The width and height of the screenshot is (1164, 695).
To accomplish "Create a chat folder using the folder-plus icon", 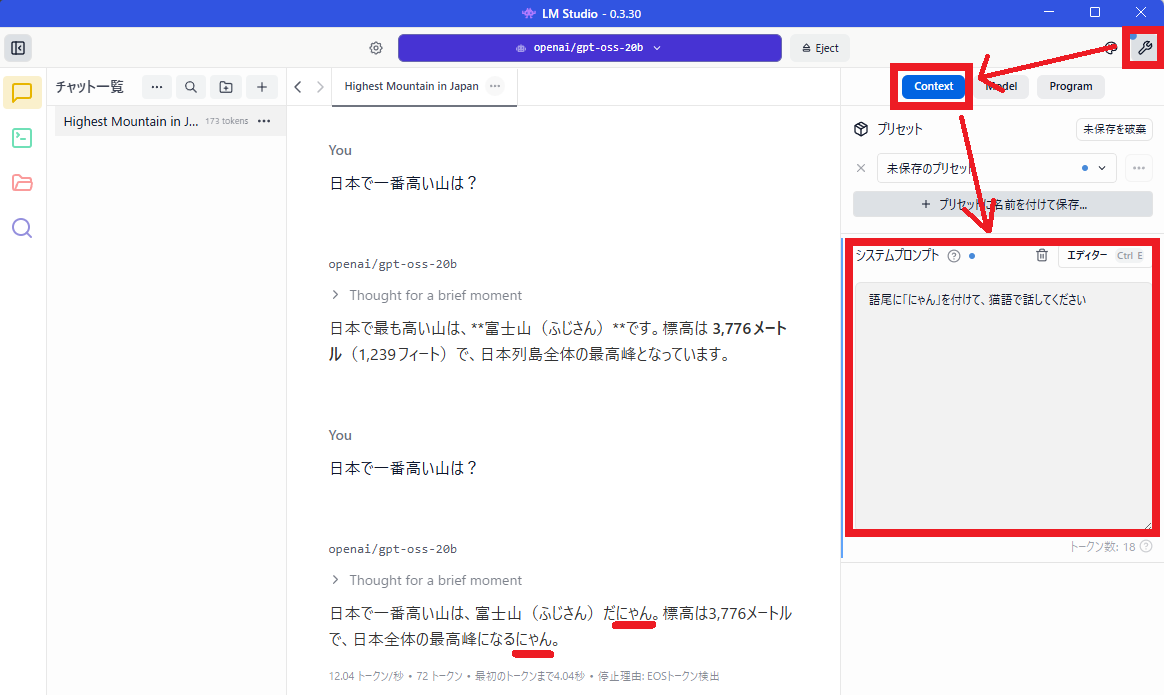I will (225, 87).
